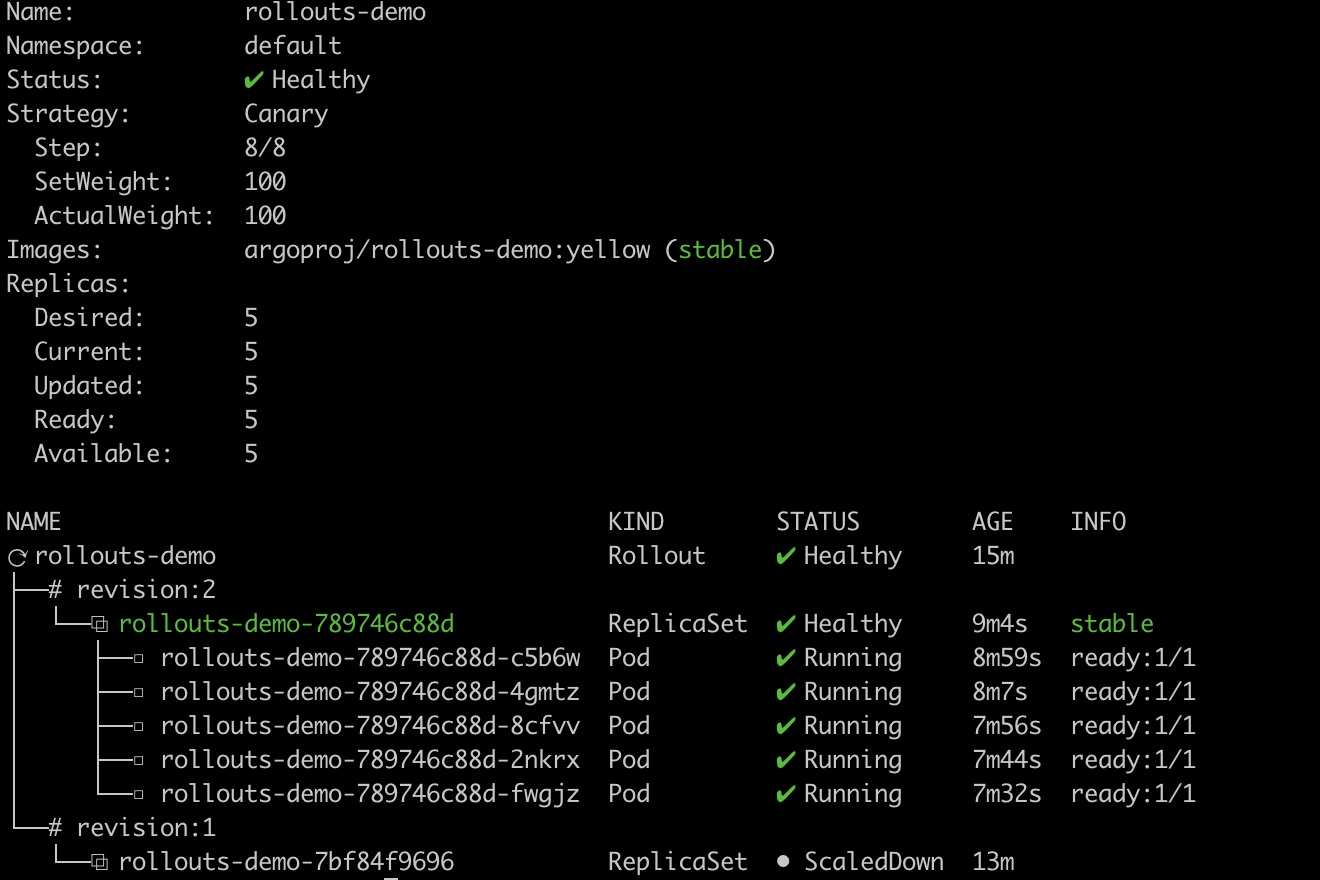Click the rollouts-demo-7bf84f9696 replicaset name
1320x880 pixels.
(x=287, y=862)
